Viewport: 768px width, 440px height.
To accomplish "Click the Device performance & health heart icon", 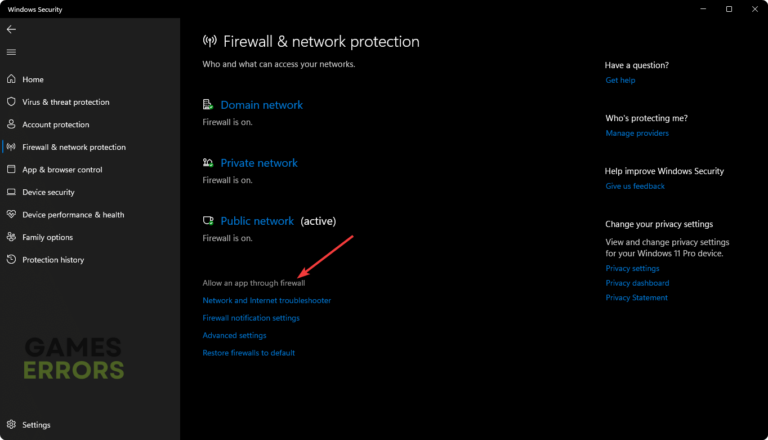I will [x=12, y=215].
